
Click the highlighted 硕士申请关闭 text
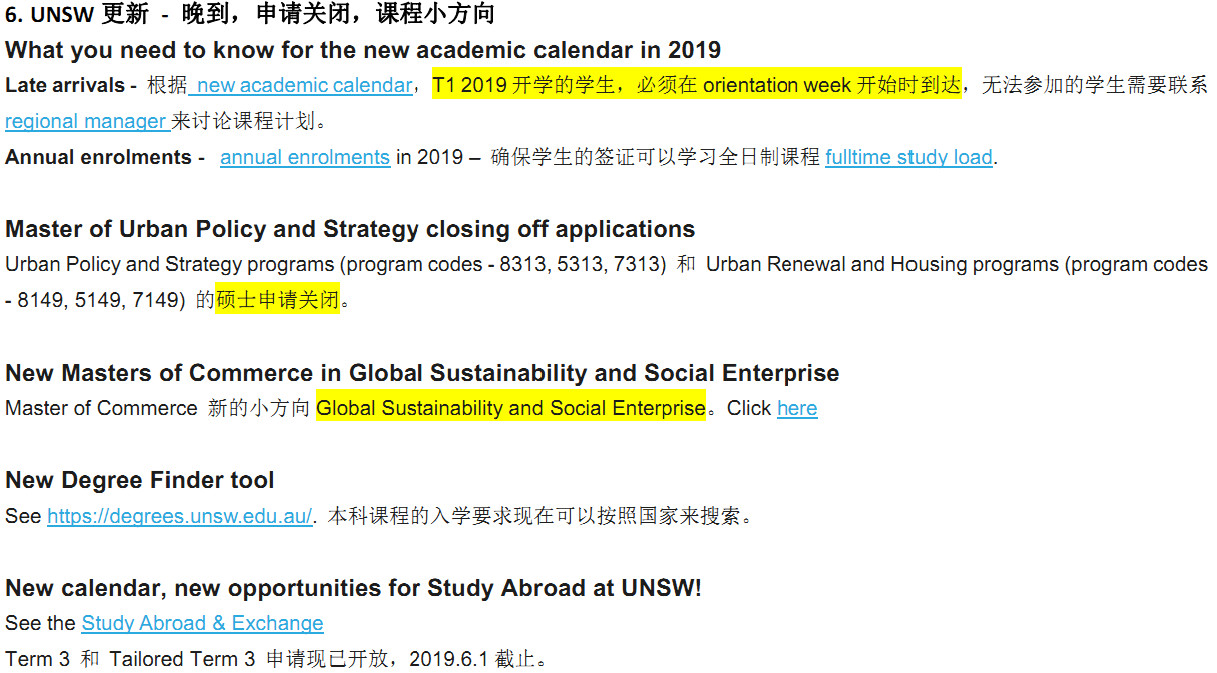tap(277, 300)
